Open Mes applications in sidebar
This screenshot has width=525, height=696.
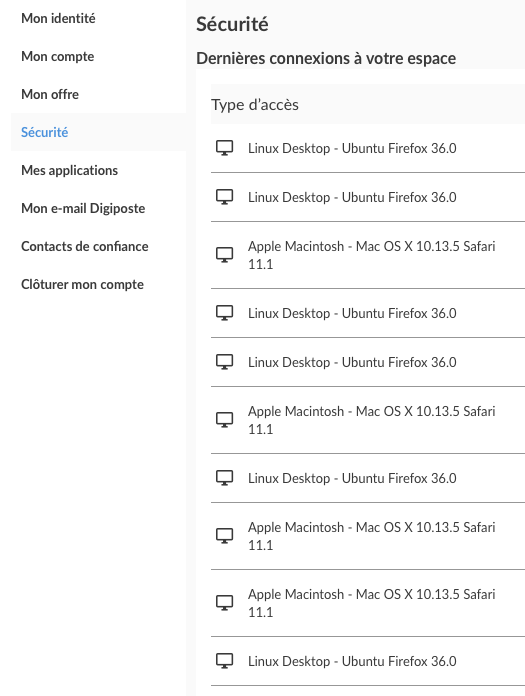(x=70, y=170)
